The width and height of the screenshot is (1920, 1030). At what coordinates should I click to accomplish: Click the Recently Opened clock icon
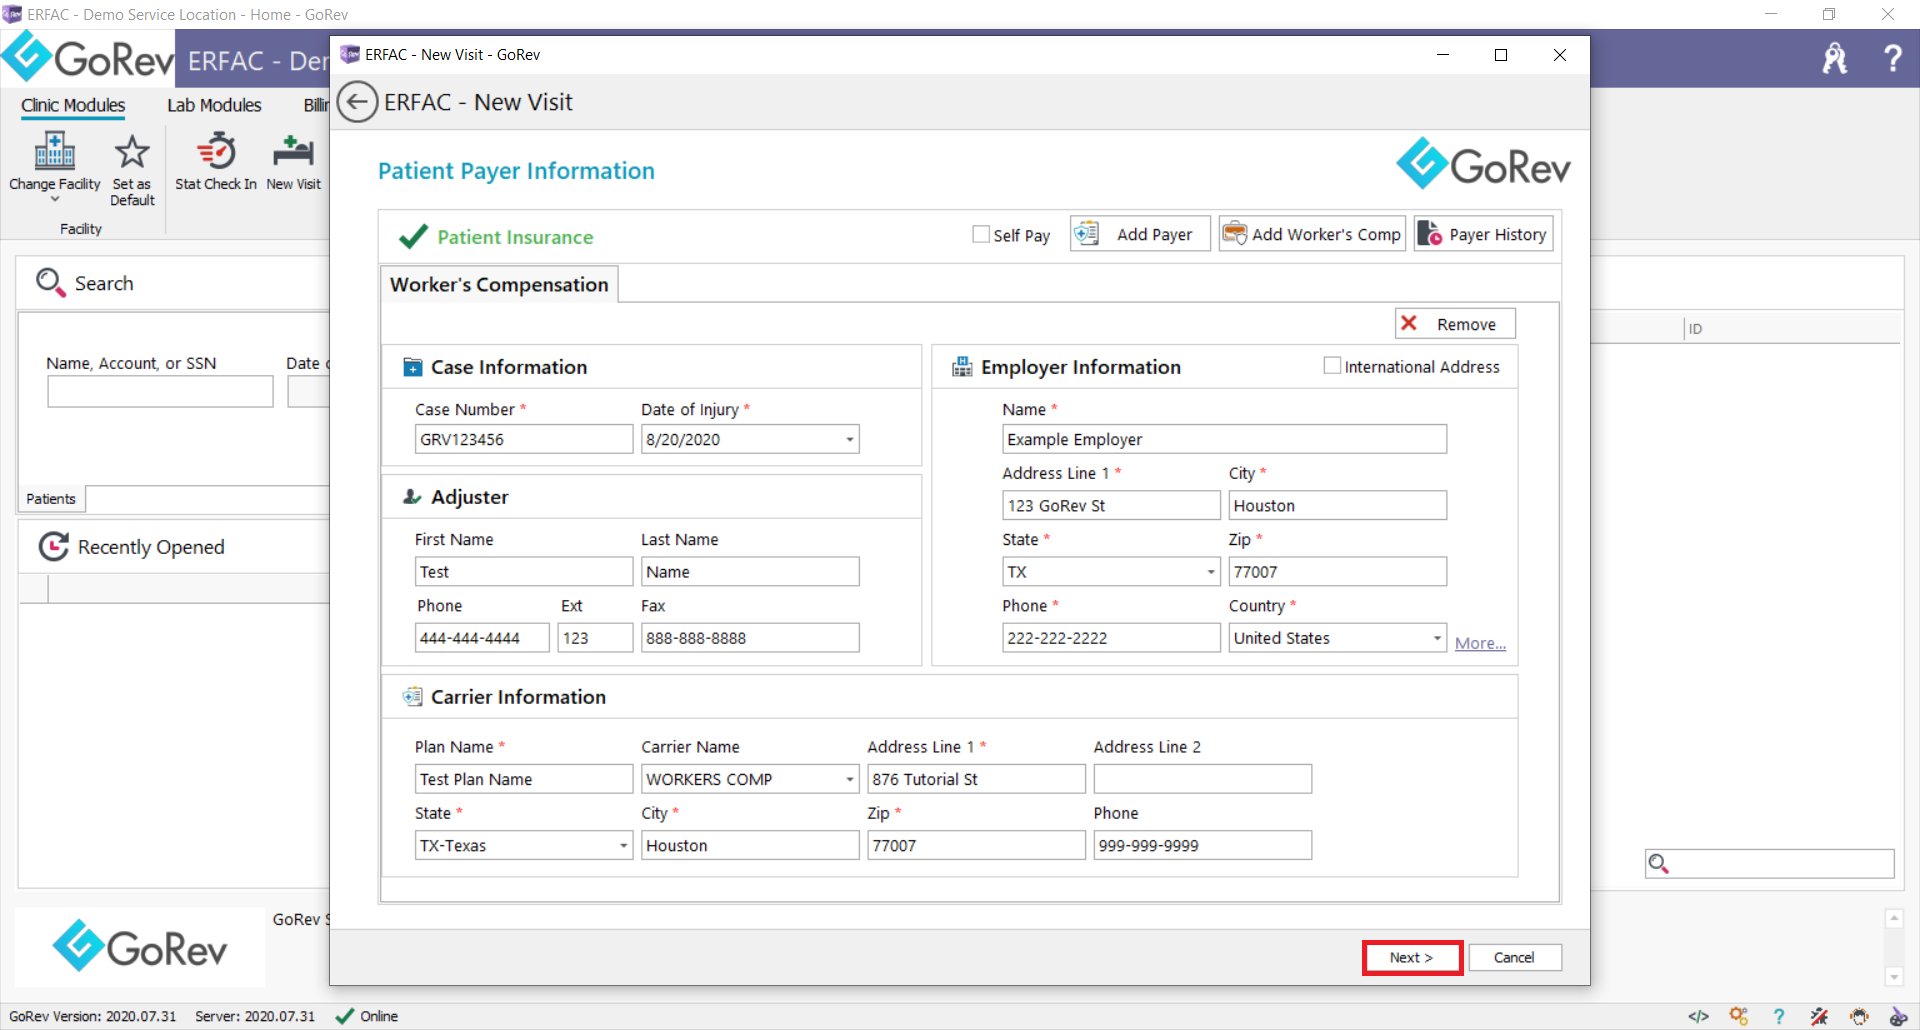point(53,546)
